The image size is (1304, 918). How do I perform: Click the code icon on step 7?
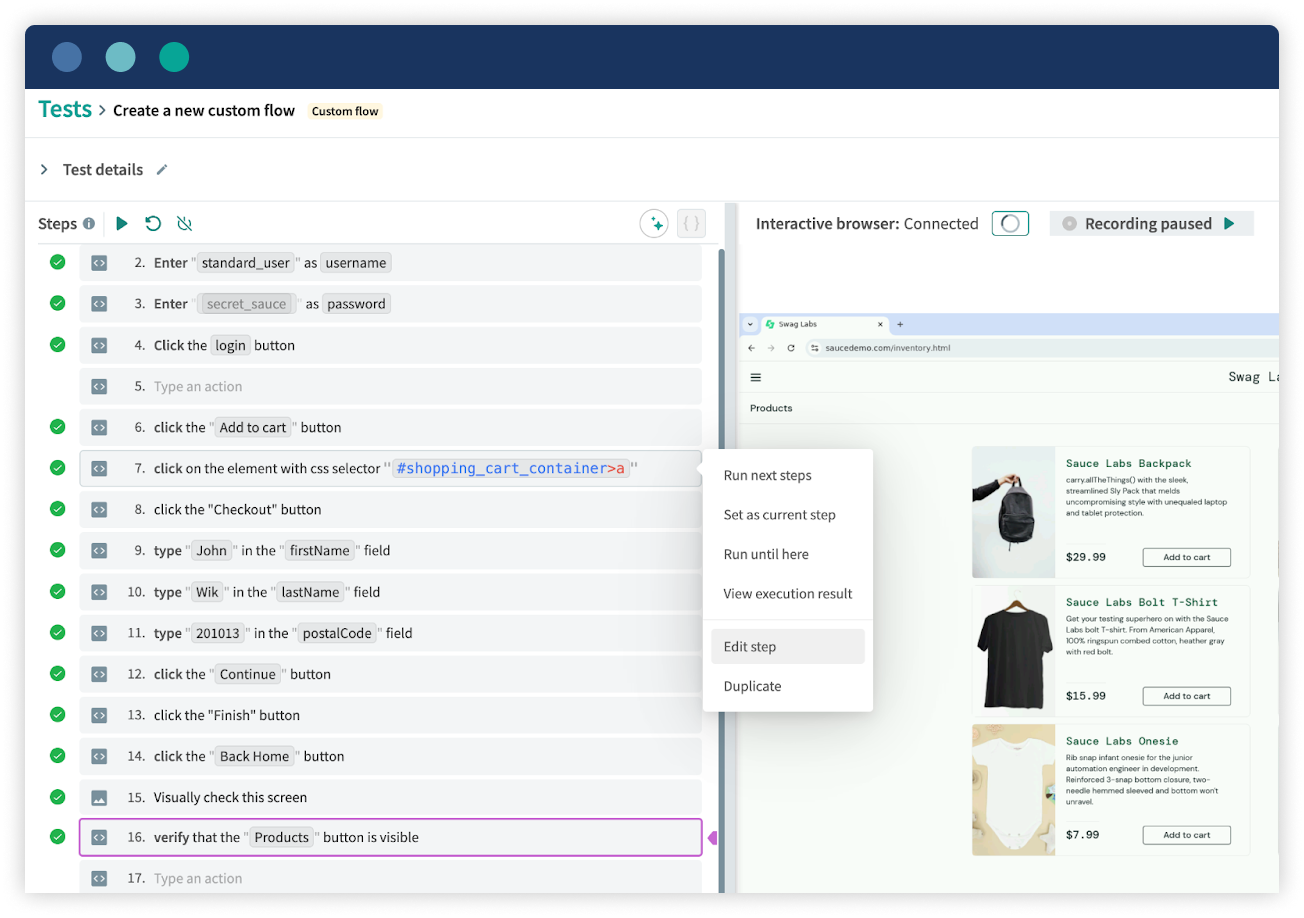click(99, 468)
